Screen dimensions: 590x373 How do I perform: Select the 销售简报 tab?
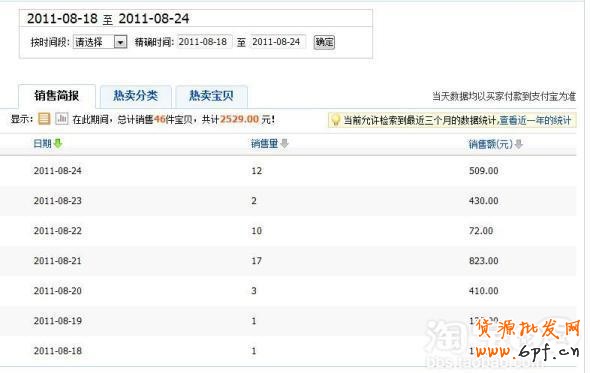(57, 96)
